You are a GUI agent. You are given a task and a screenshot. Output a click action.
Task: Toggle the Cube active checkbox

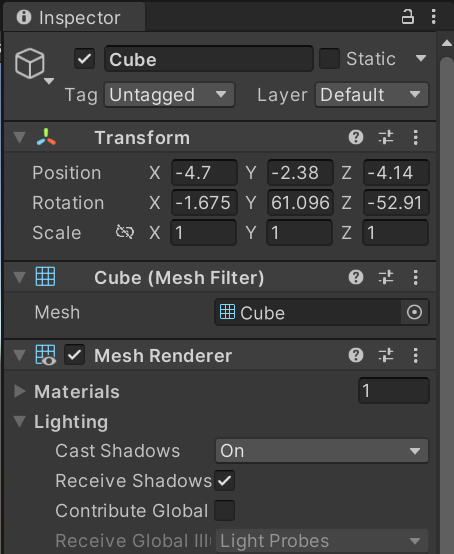click(x=84, y=59)
